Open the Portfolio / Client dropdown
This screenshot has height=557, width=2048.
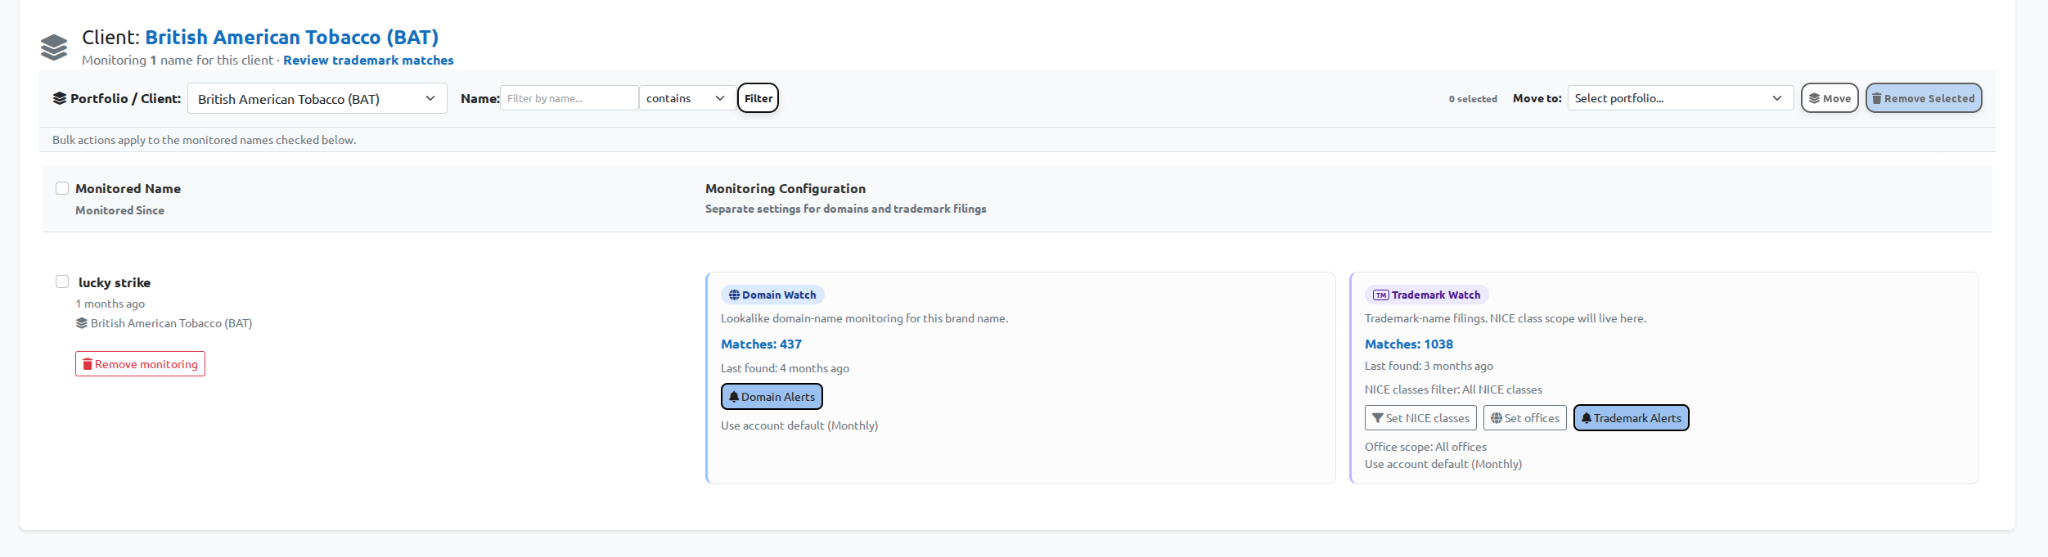click(x=317, y=98)
